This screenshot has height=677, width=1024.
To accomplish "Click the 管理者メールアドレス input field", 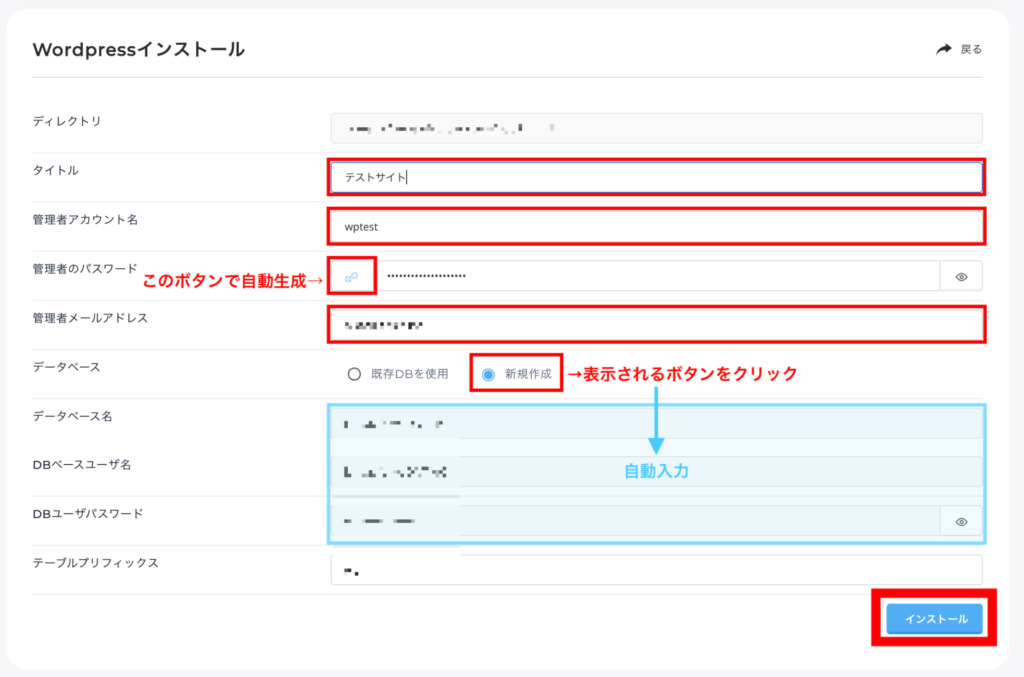I will point(656,324).
